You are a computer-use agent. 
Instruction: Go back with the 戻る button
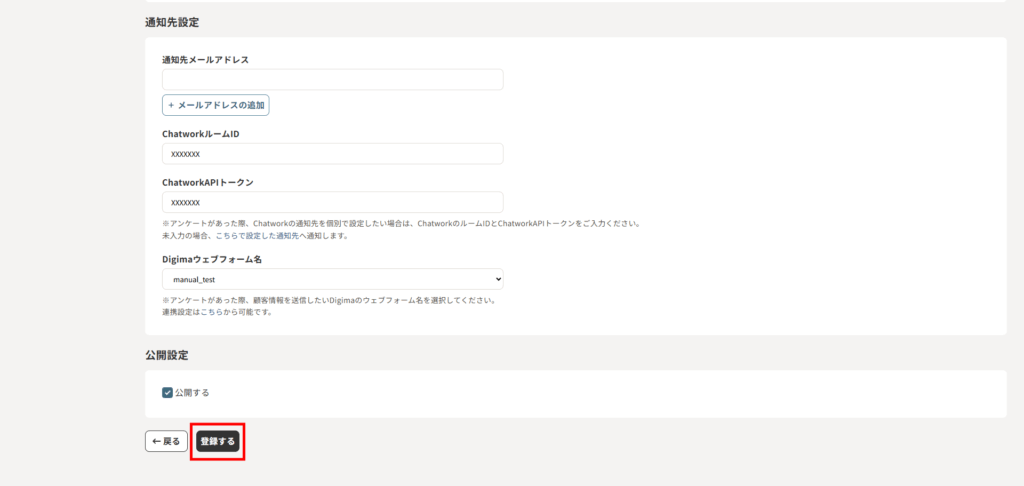tap(166, 441)
